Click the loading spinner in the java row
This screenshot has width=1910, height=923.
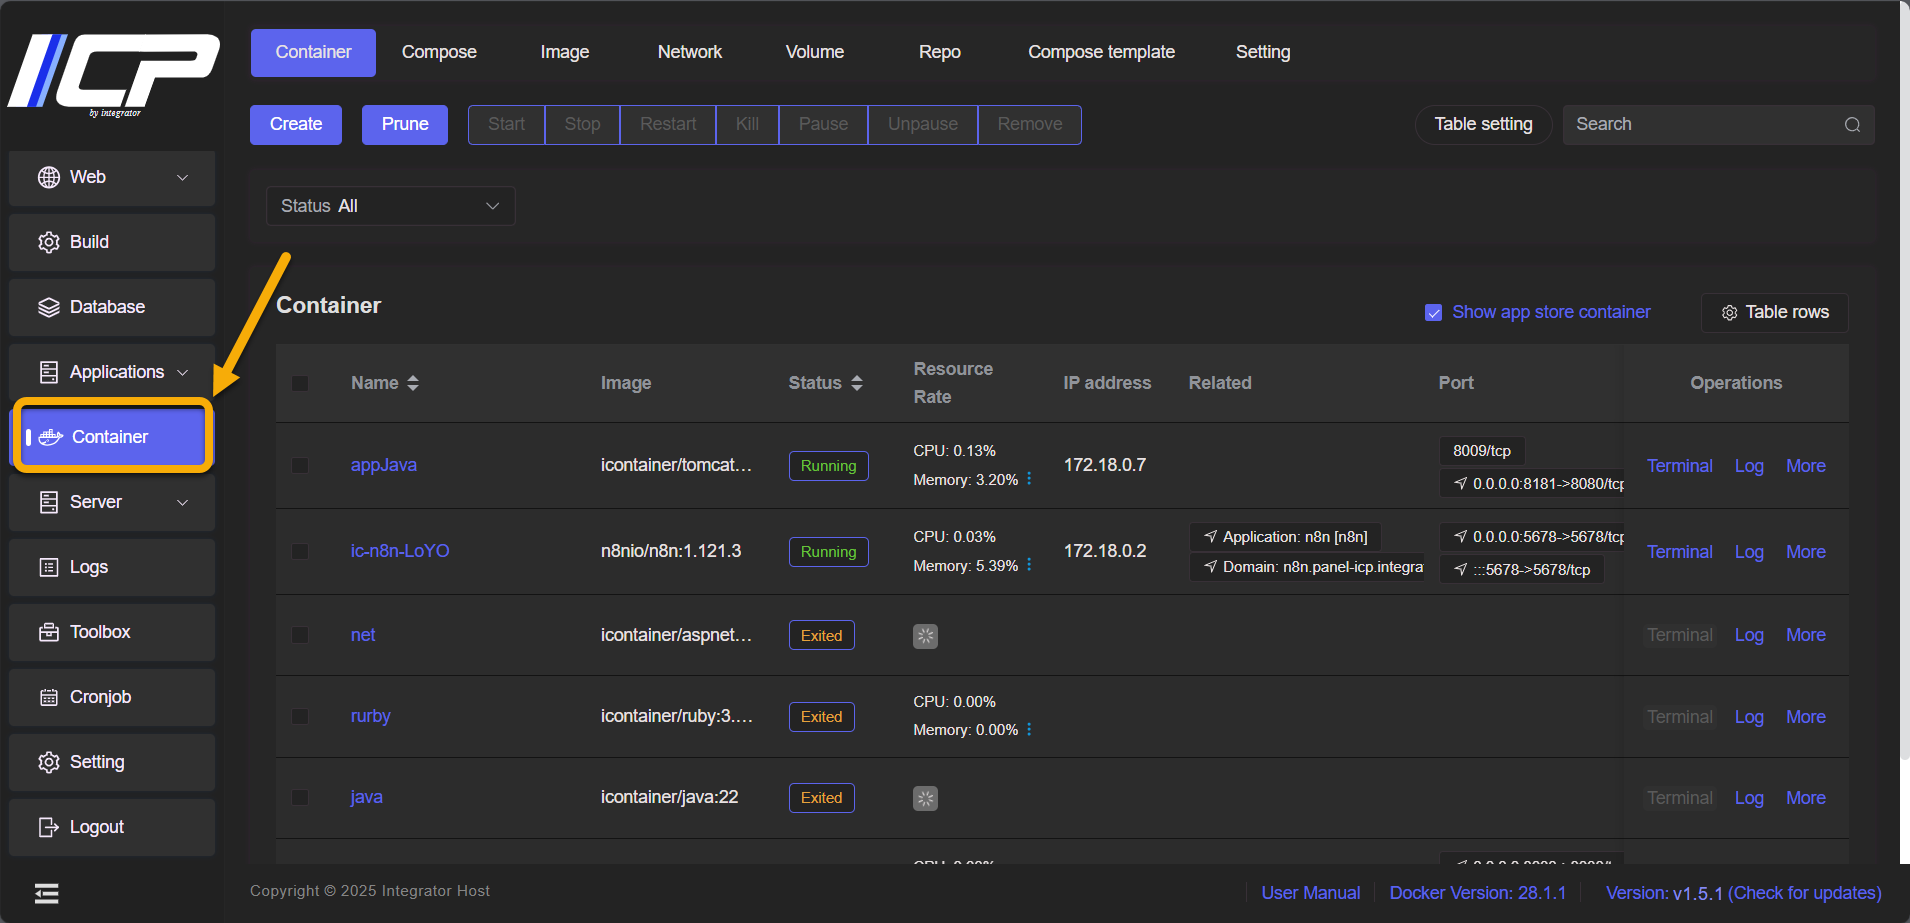pos(926,798)
